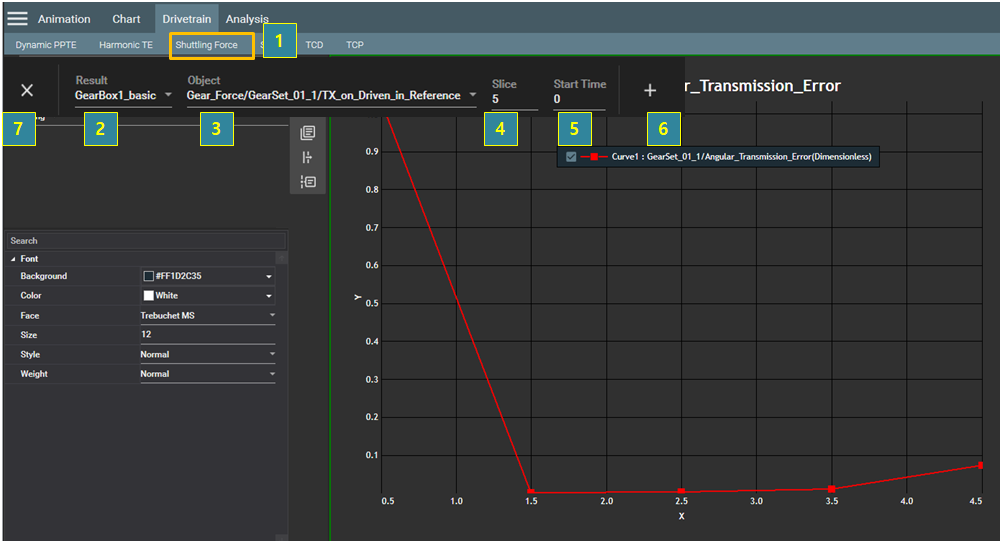The width and height of the screenshot is (1001, 541).
Task: Open the hamburger menu icon
Action: click(17, 18)
